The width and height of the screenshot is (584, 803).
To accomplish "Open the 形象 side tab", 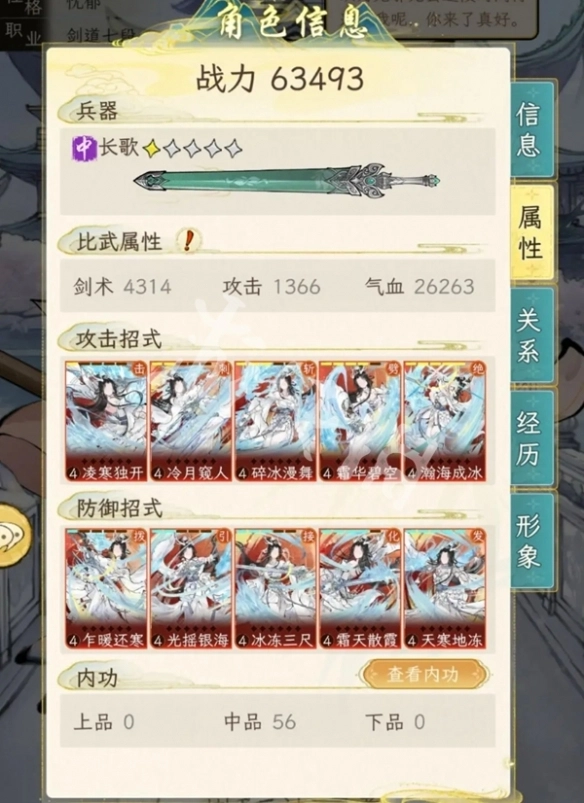I will click(532, 540).
